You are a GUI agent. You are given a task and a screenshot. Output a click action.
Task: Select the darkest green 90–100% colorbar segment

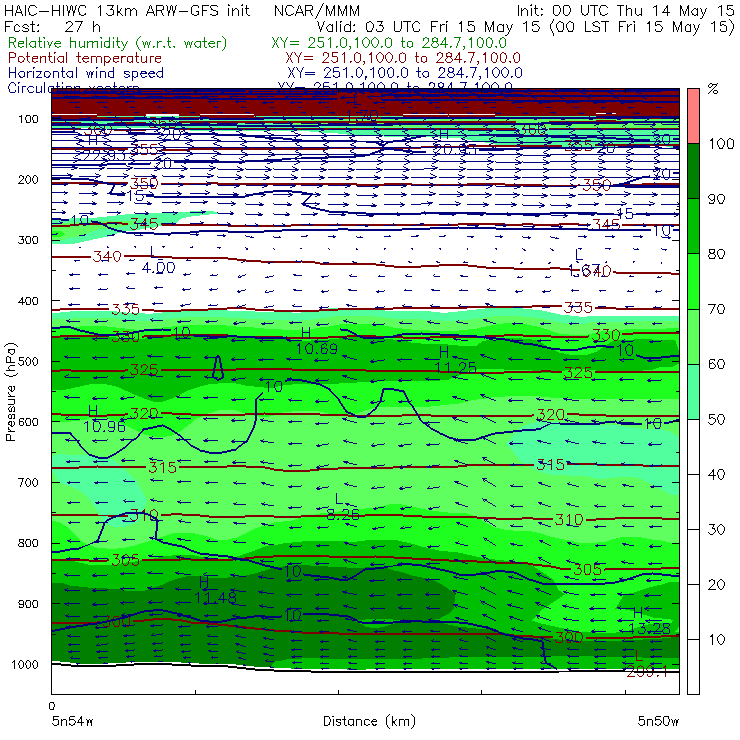tap(693, 171)
